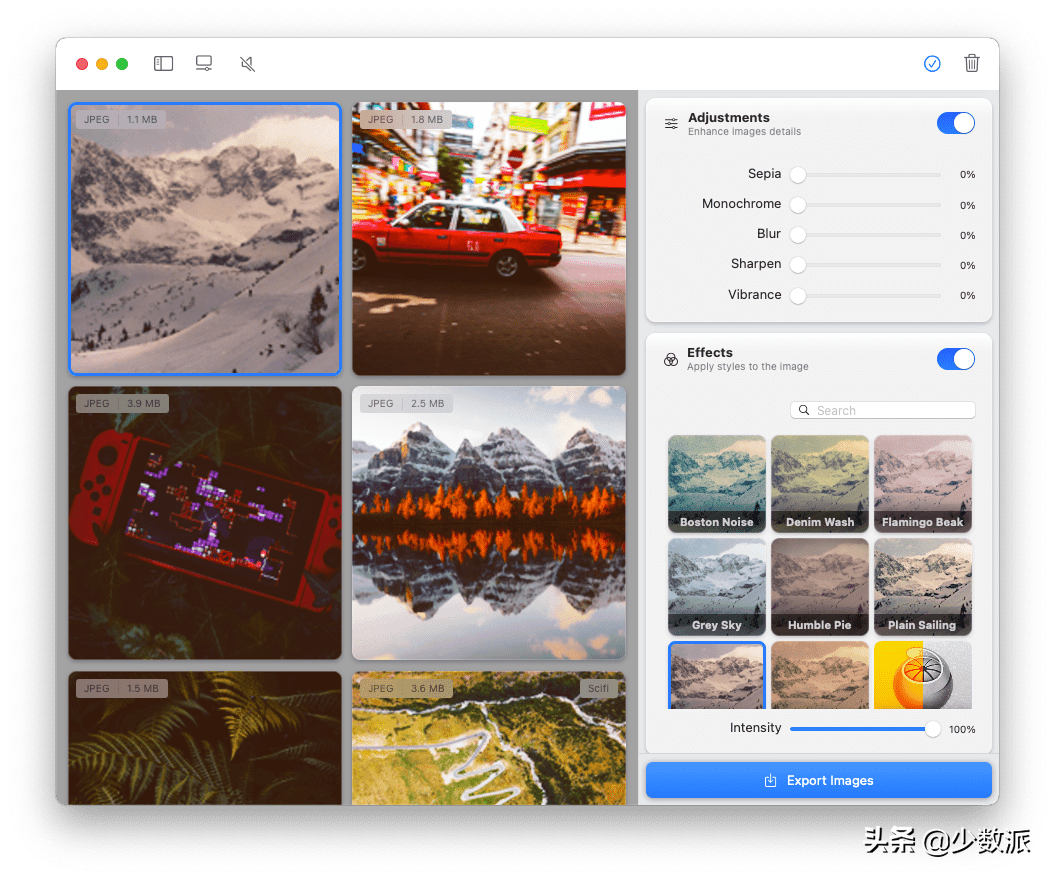Click the Export Images button
This screenshot has height=879, width=1055.
point(819,780)
